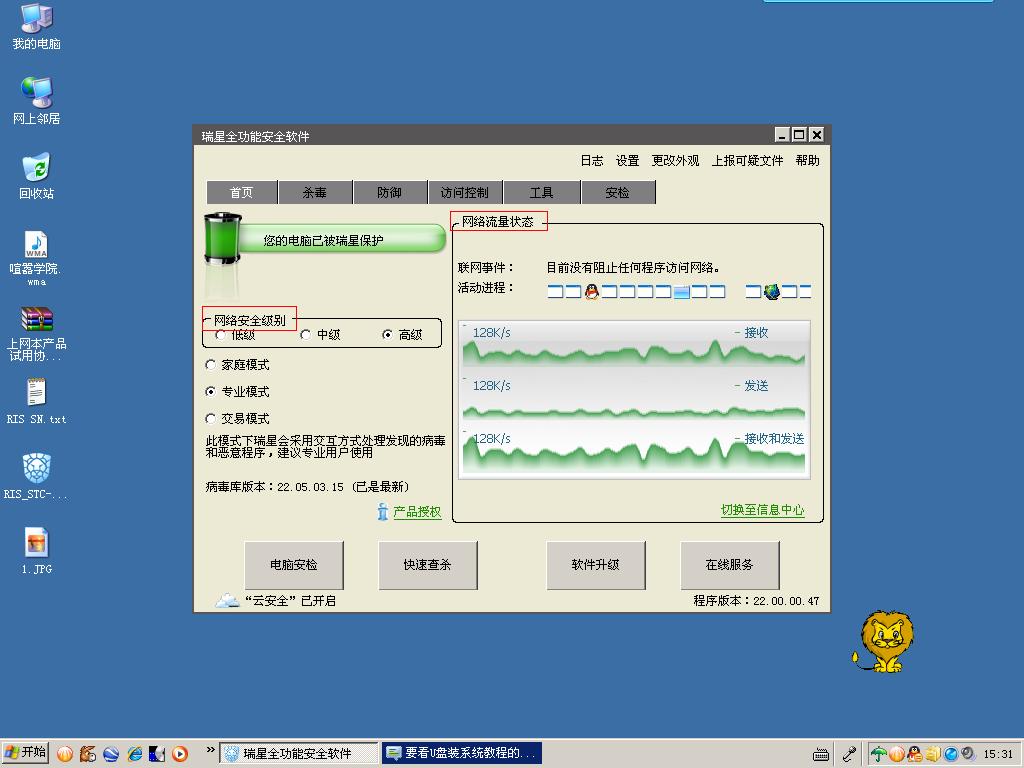Open 上报可疑文件 report suspicious file

(x=747, y=161)
